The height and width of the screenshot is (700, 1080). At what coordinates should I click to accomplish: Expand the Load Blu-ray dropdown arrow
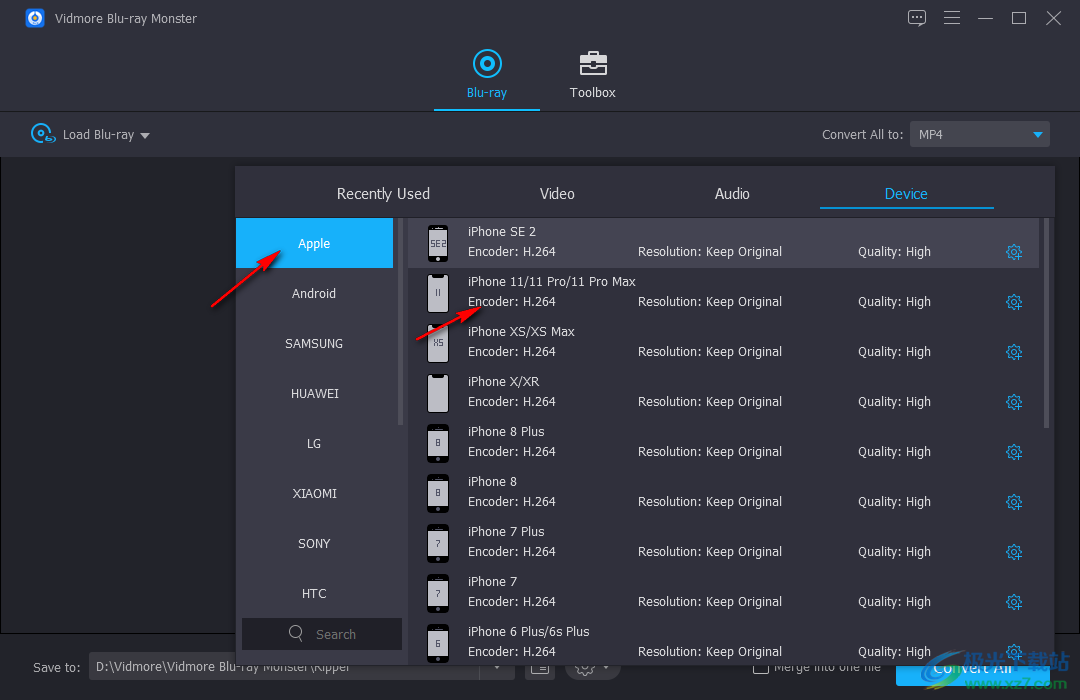[145, 136]
